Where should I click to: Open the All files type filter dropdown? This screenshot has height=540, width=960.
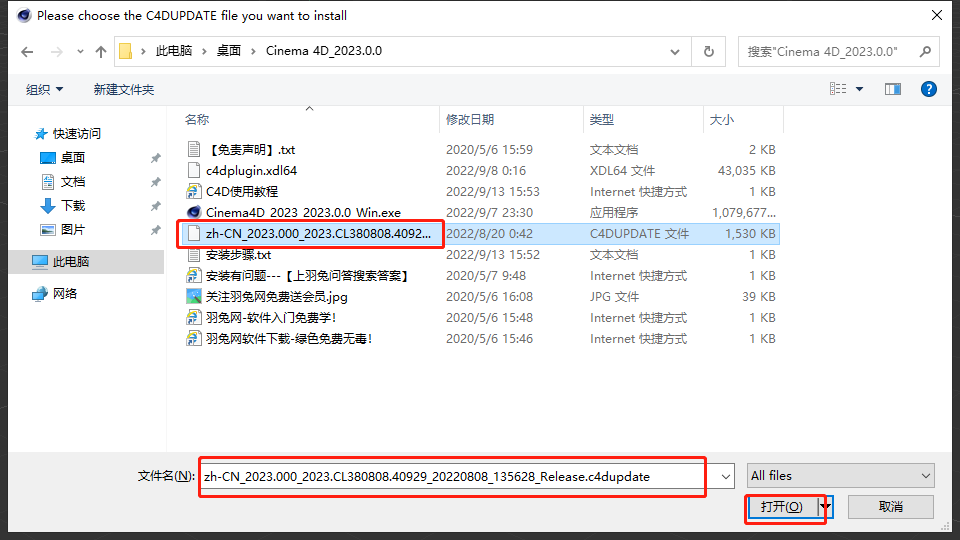841,476
